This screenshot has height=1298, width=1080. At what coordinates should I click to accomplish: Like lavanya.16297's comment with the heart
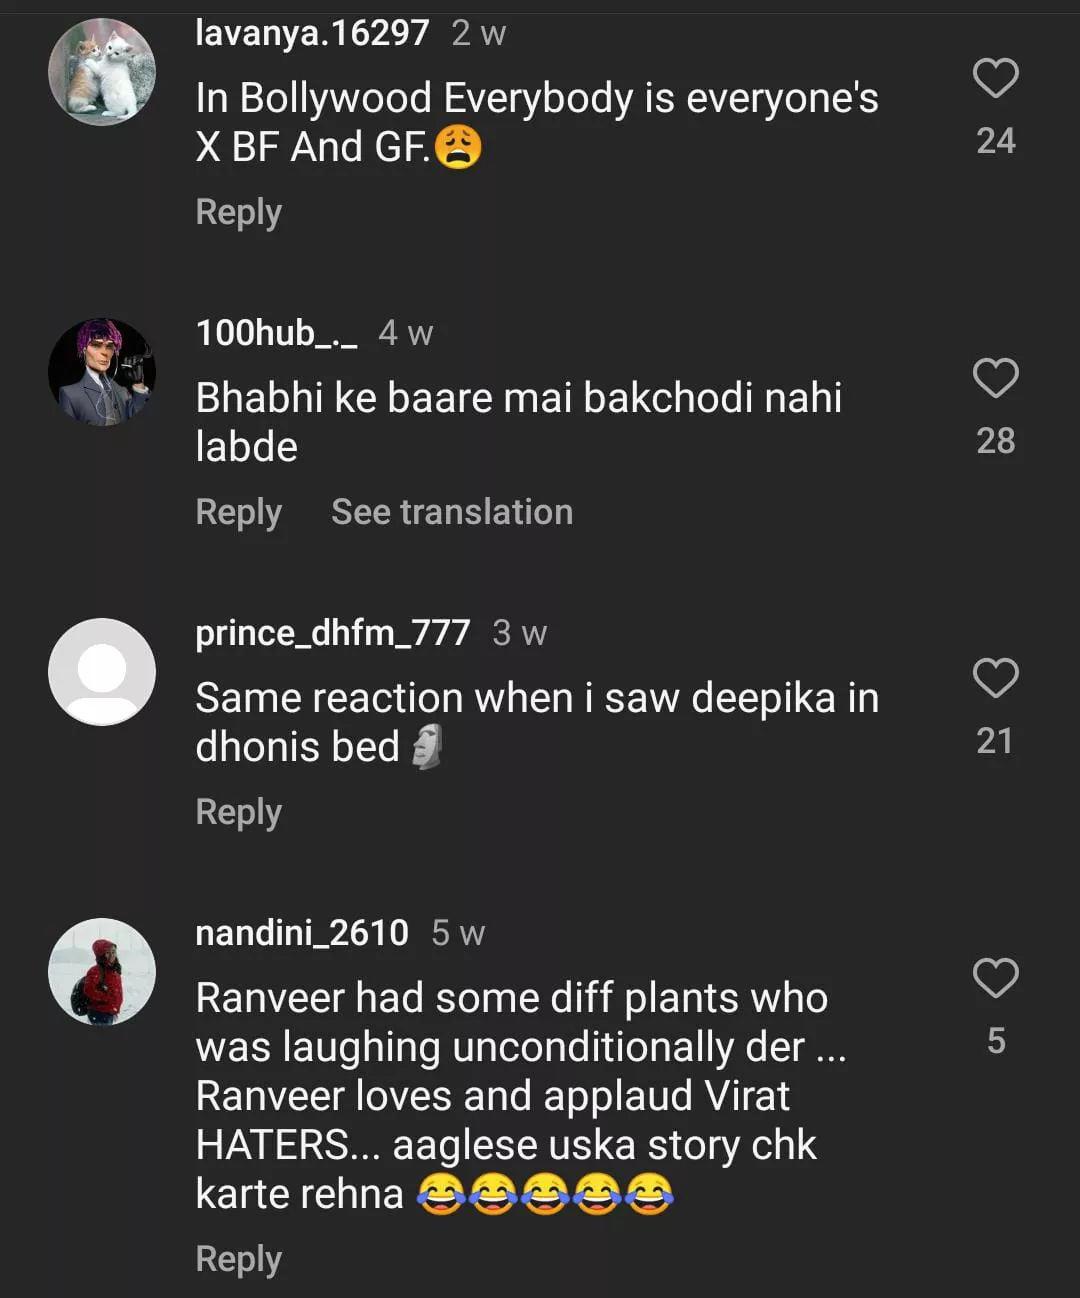[995, 78]
